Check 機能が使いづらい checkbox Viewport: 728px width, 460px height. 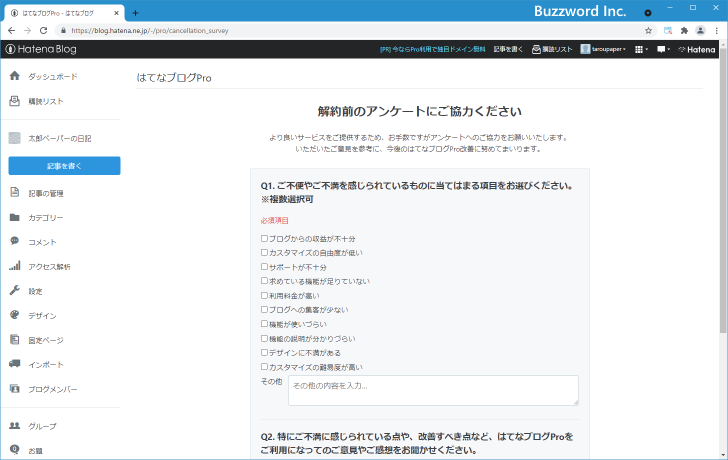pyautogui.click(x=264, y=324)
